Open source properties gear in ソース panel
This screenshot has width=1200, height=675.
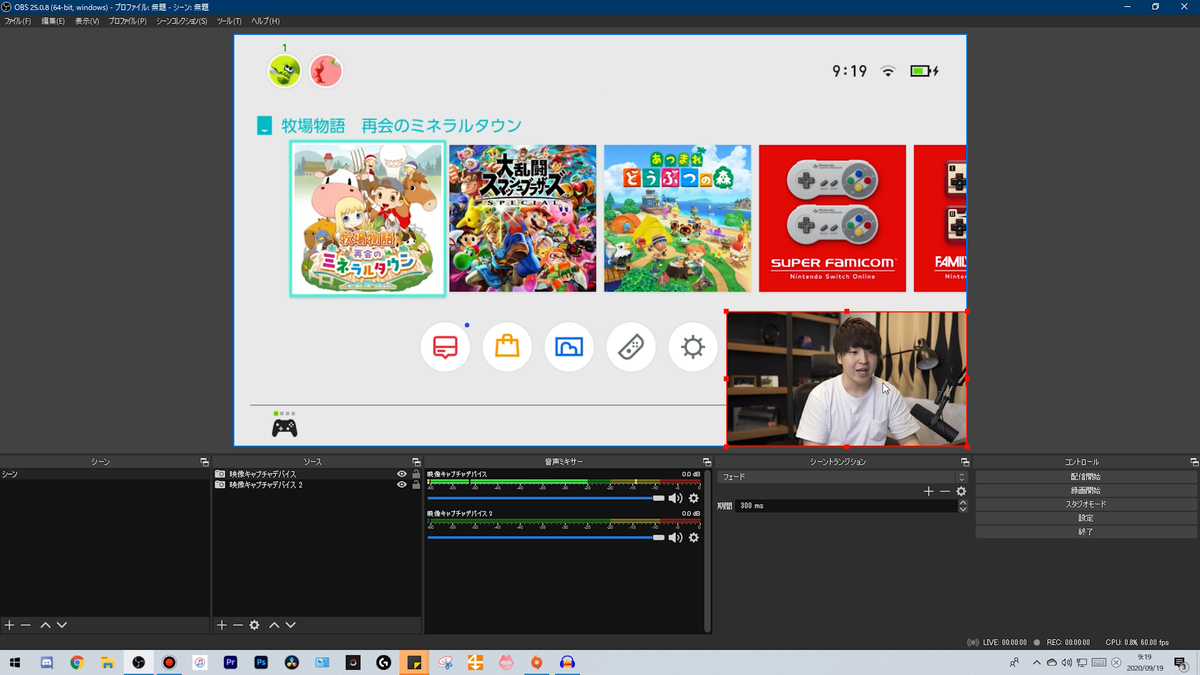coord(255,625)
